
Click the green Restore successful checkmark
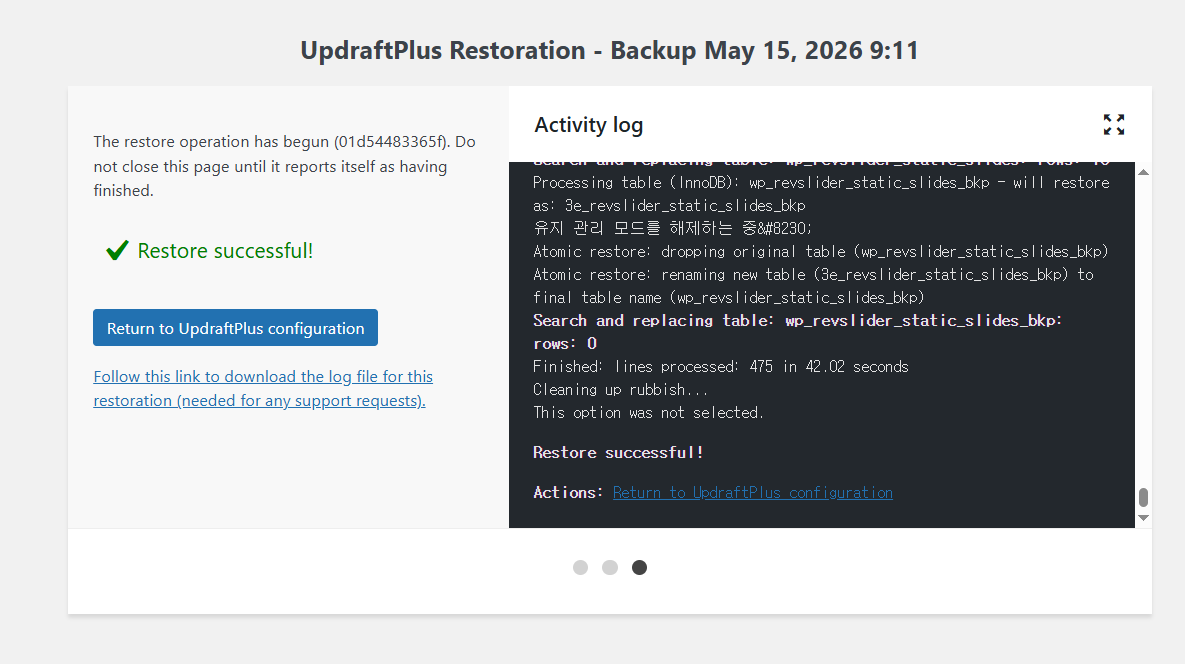click(117, 250)
